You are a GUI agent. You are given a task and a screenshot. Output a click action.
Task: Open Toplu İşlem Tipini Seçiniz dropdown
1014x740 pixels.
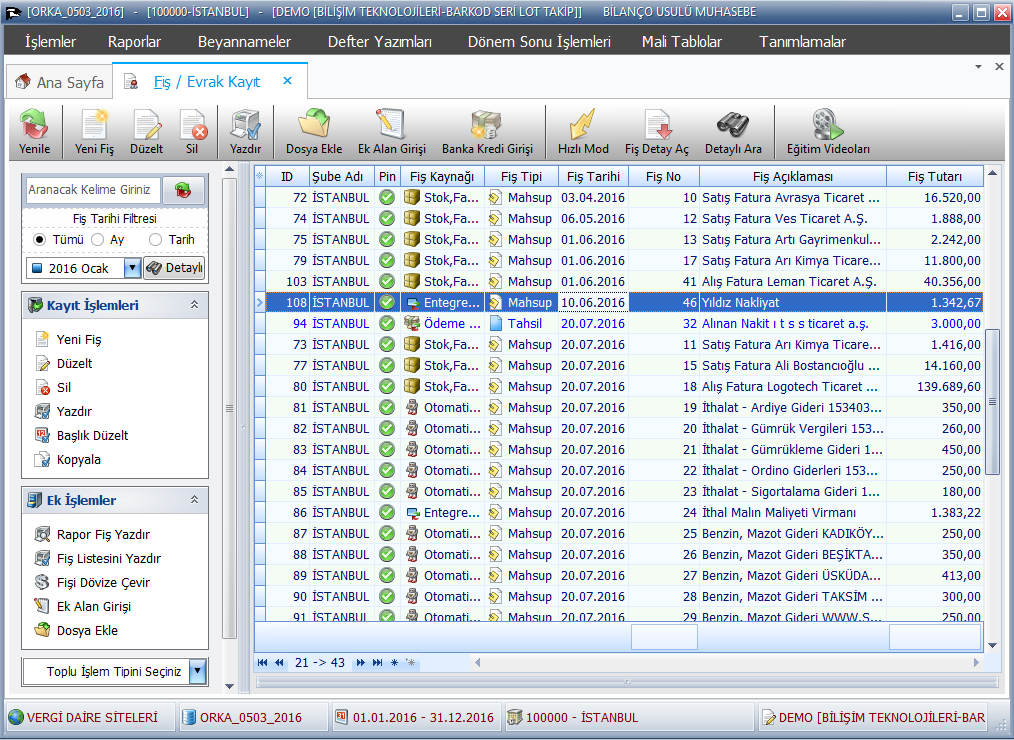click(198, 671)
